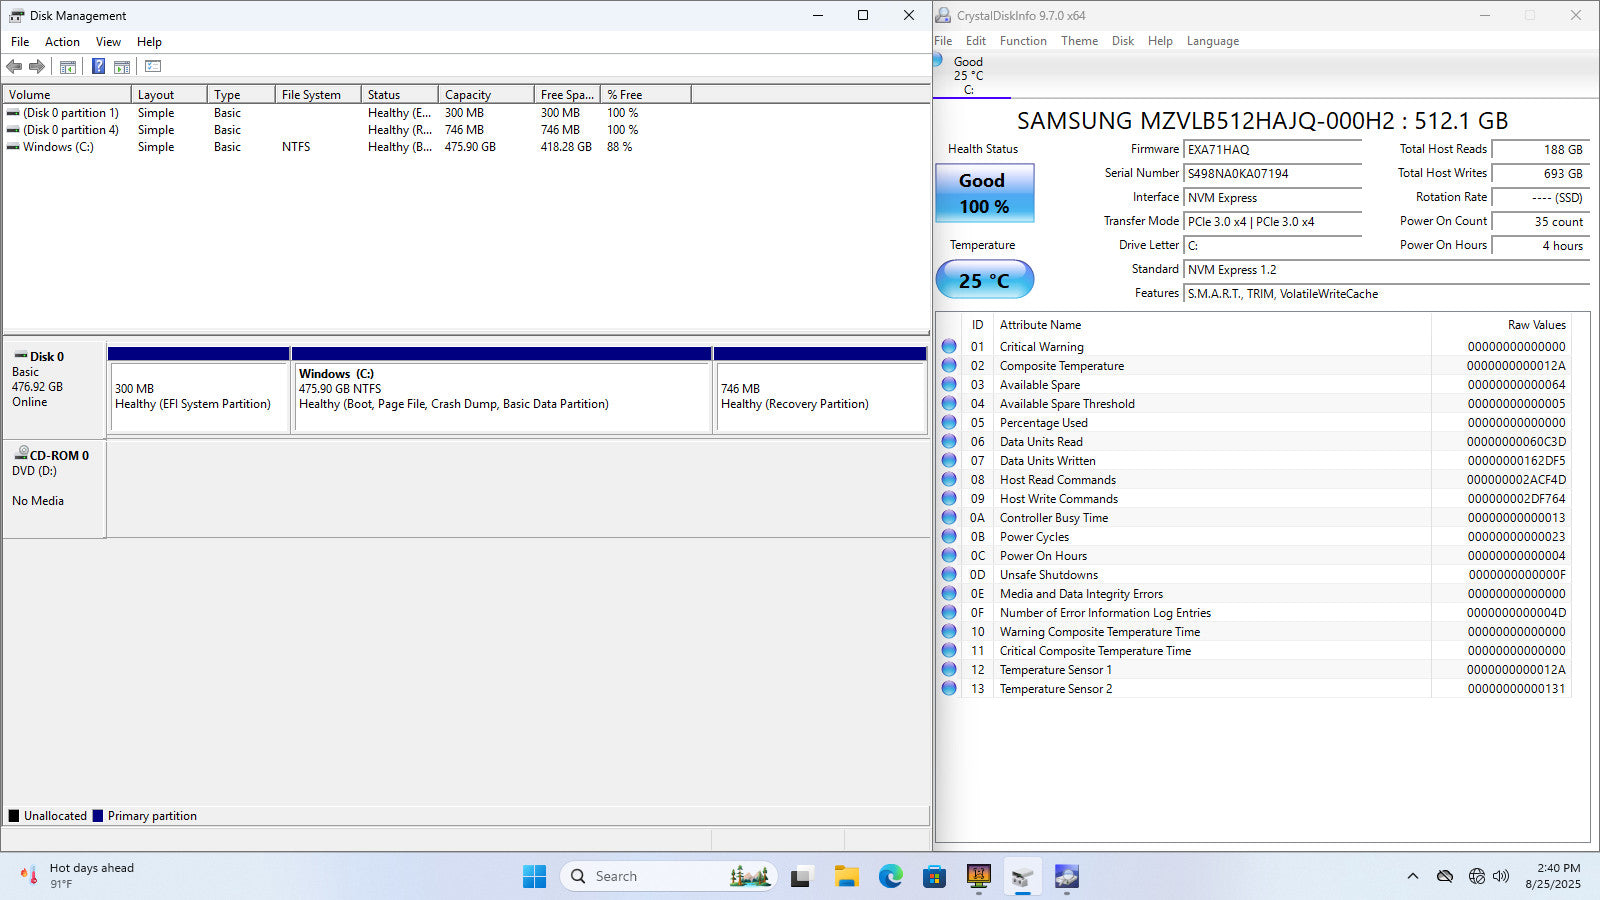
Task: Open the Action menu in Disk Management
Action: coord(62,42)
